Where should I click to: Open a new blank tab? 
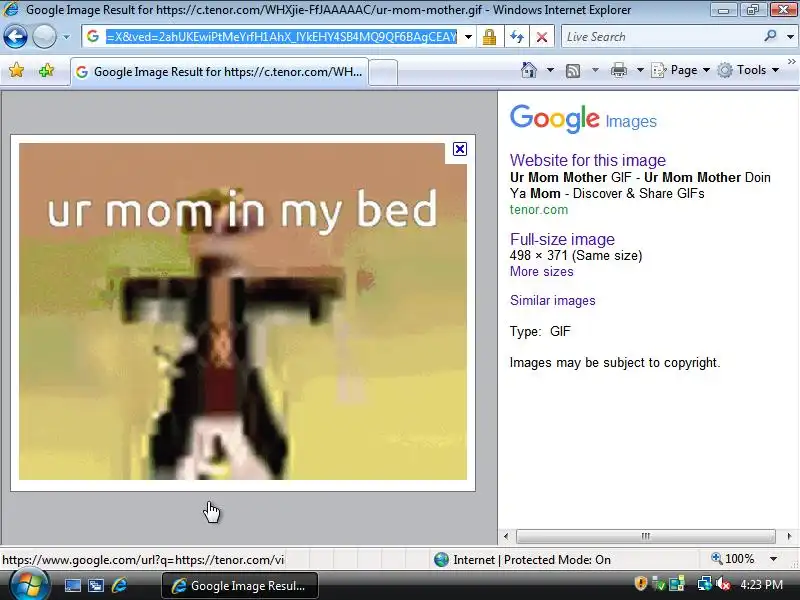coord(383,72)
